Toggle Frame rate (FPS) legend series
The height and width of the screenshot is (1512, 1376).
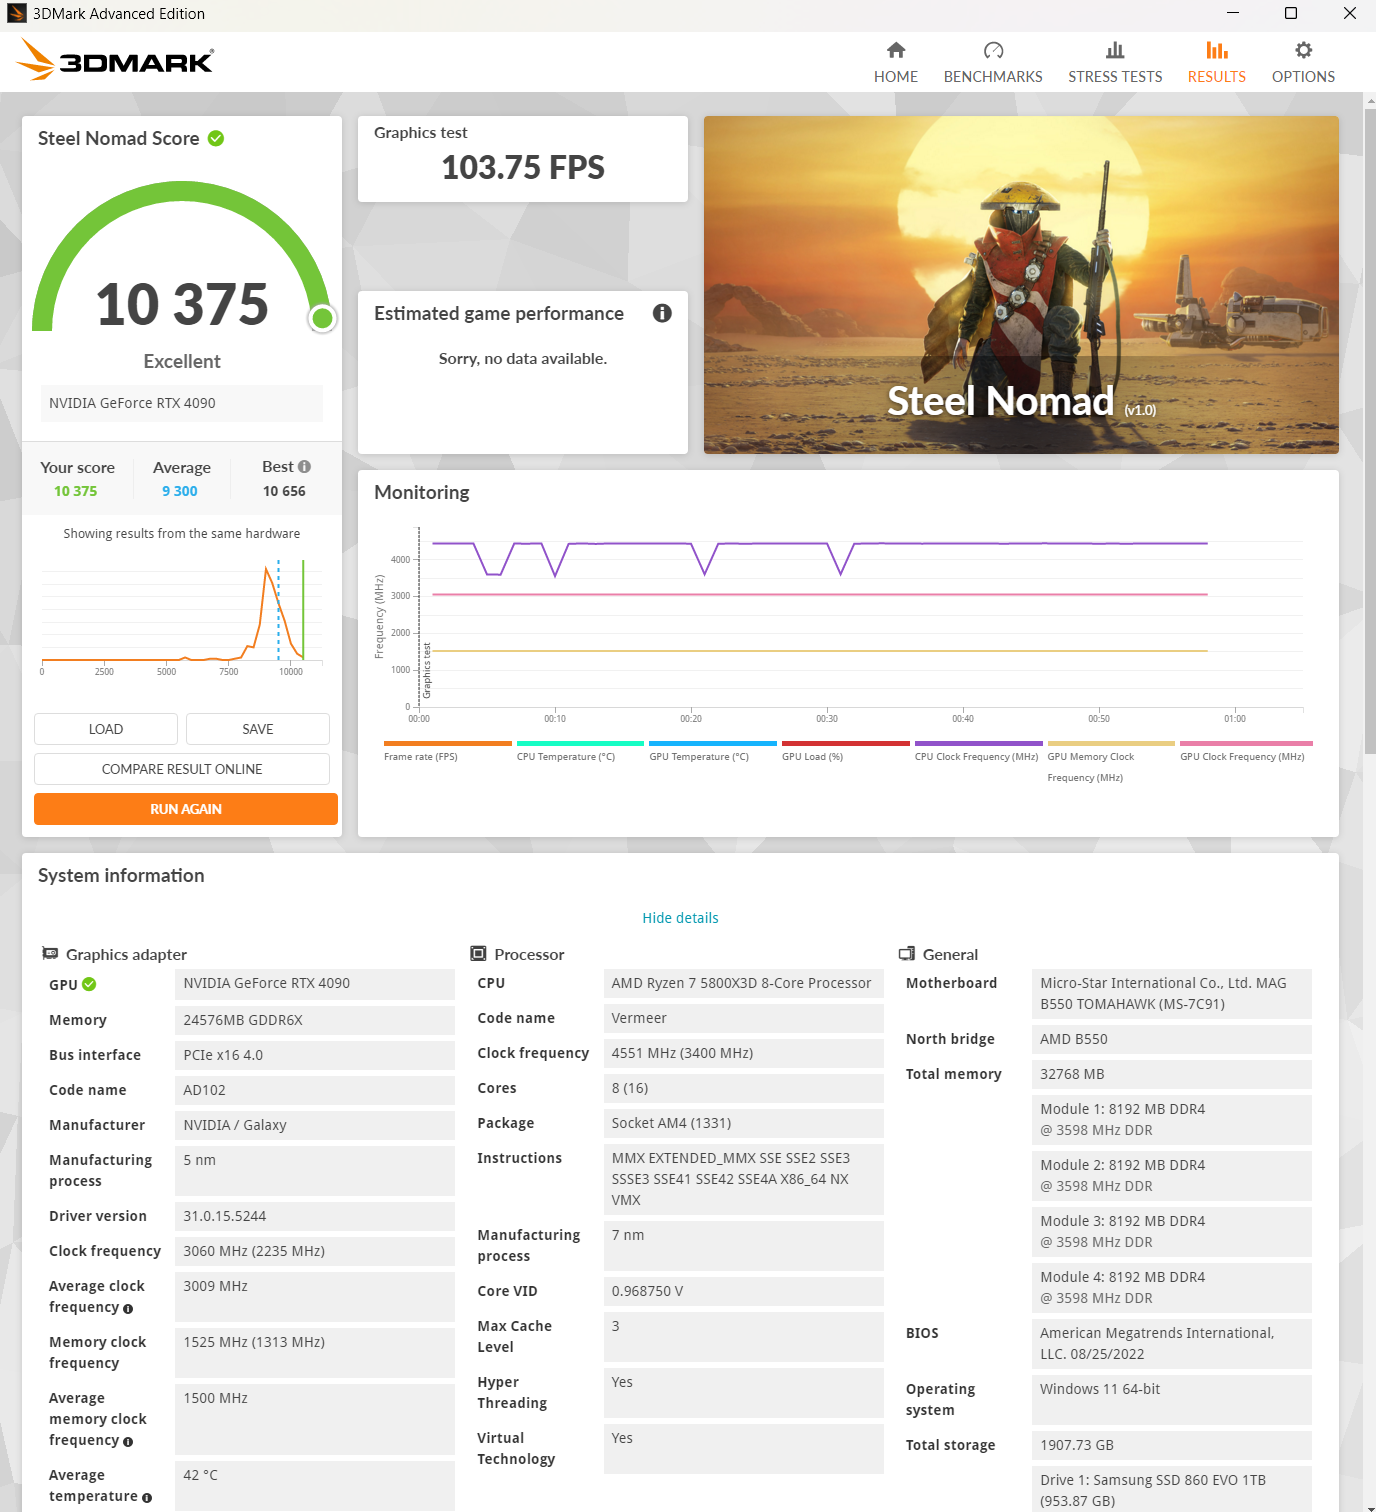point(447,751)
